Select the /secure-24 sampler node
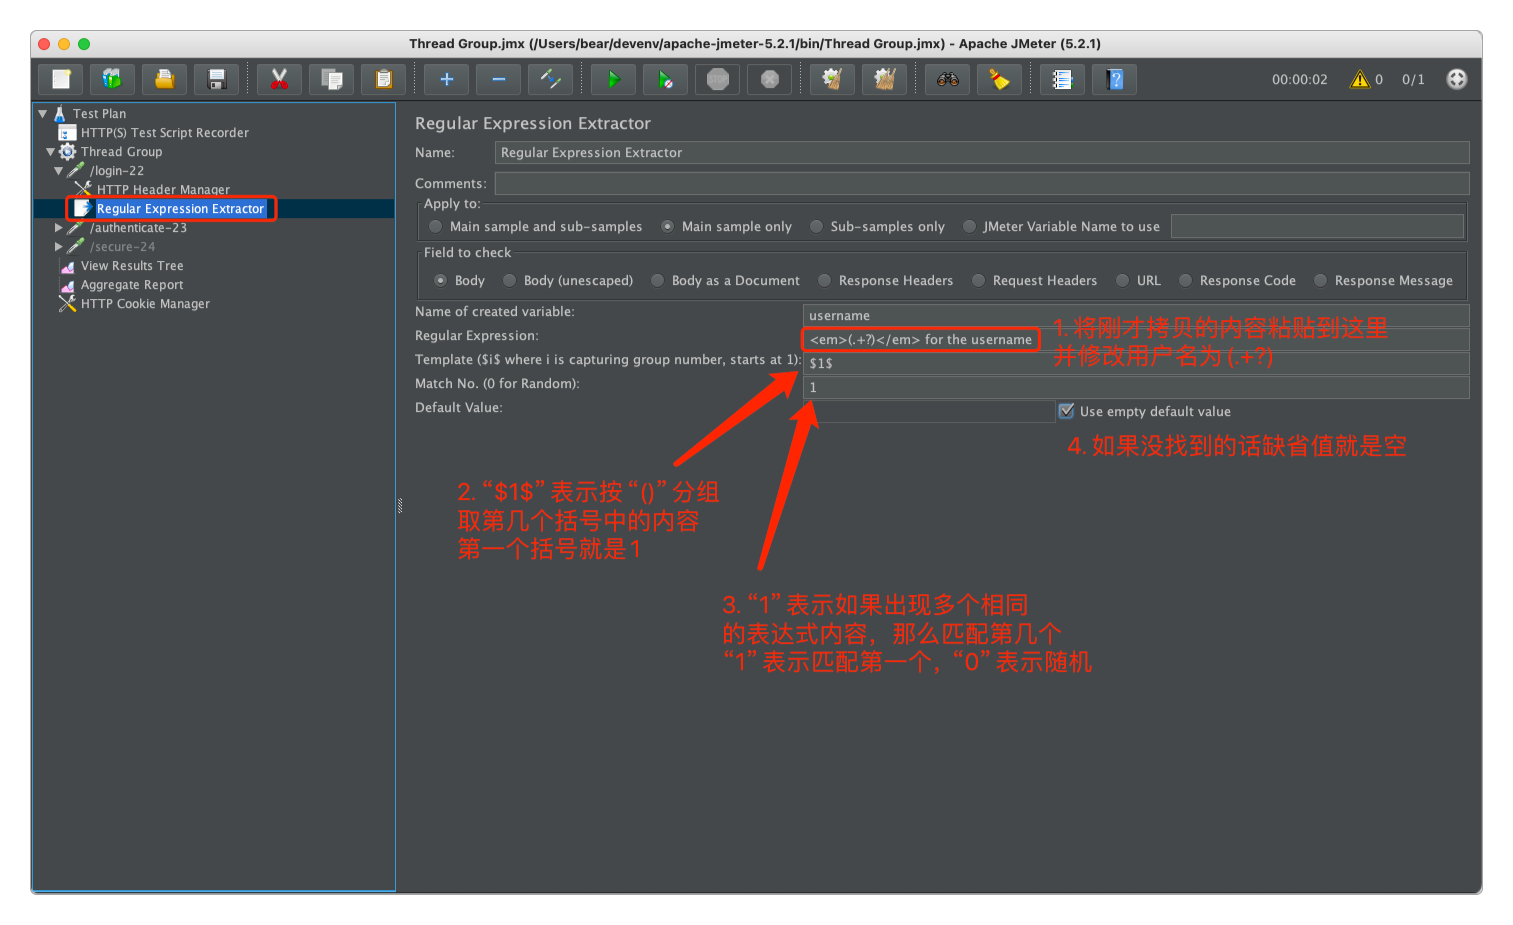The width and height of the screenshot is (1513, 925). click(122, 247)
